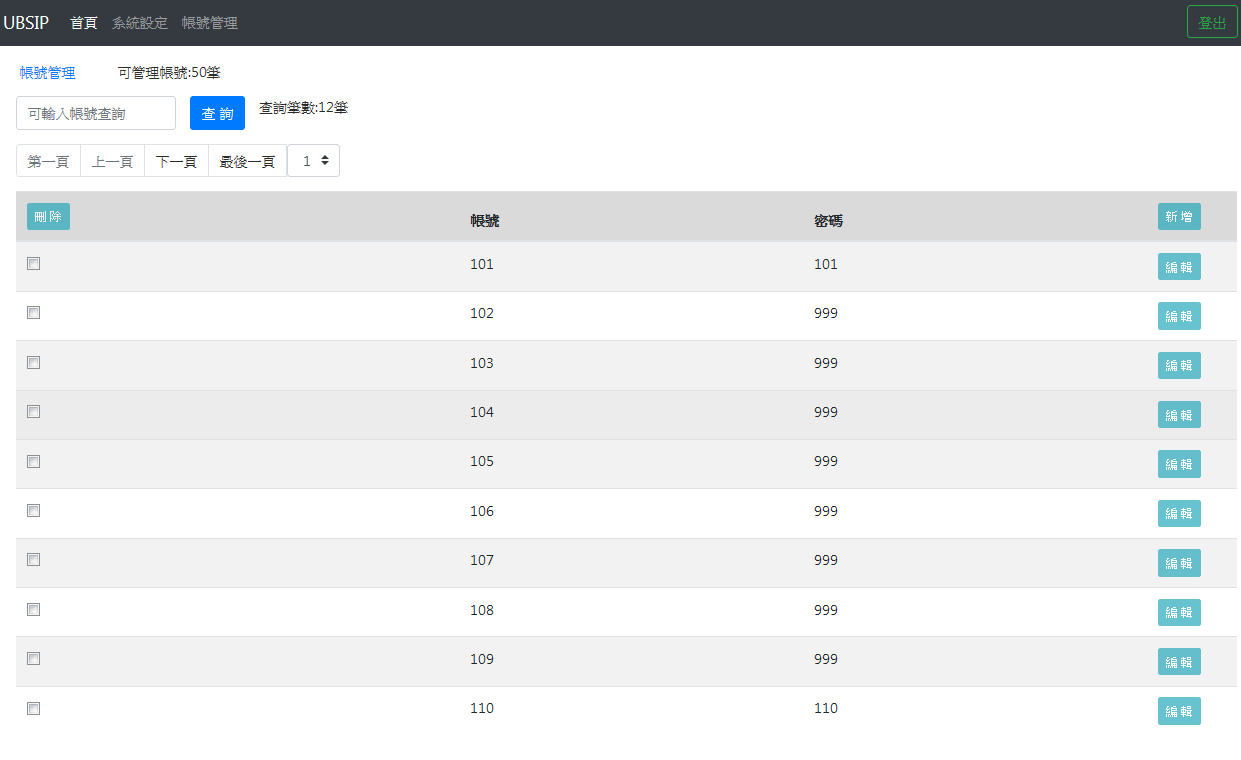This screenshot has width=1241, height=760.
Task: Open the 首頁 nav menu item
Action: [84, 23]
